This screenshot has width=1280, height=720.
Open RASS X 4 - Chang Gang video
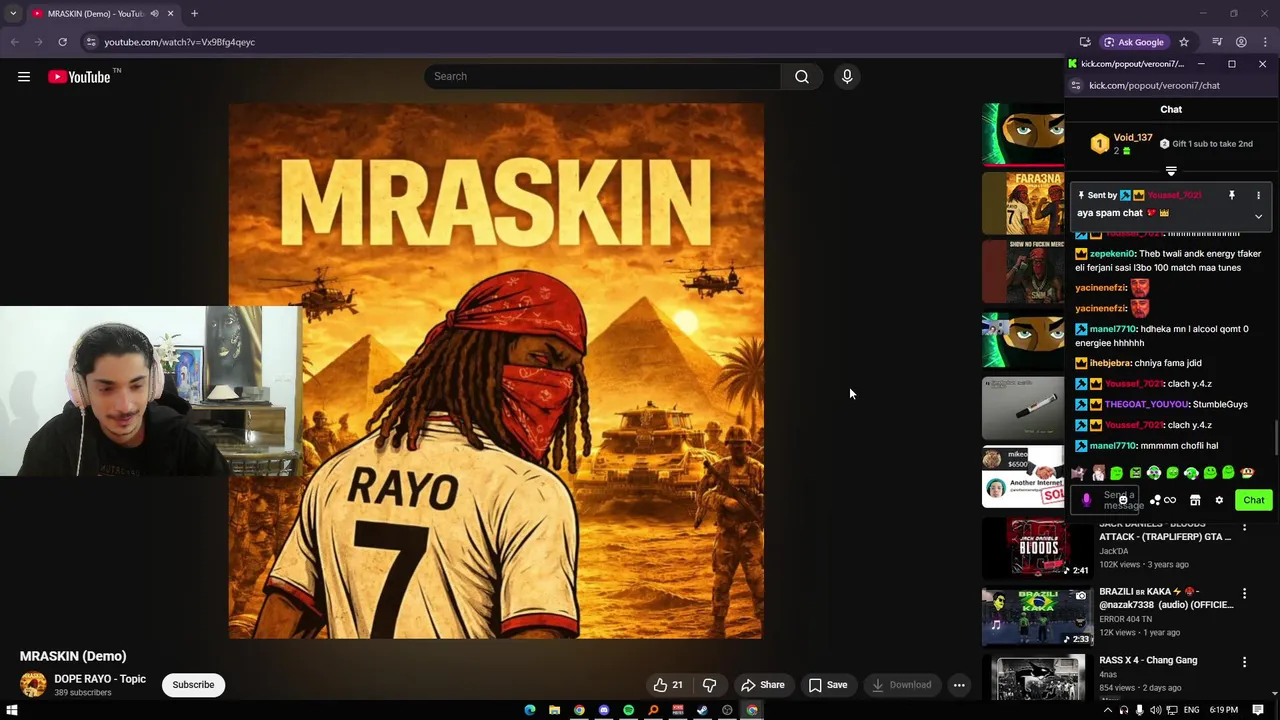tap(1148, 660)
